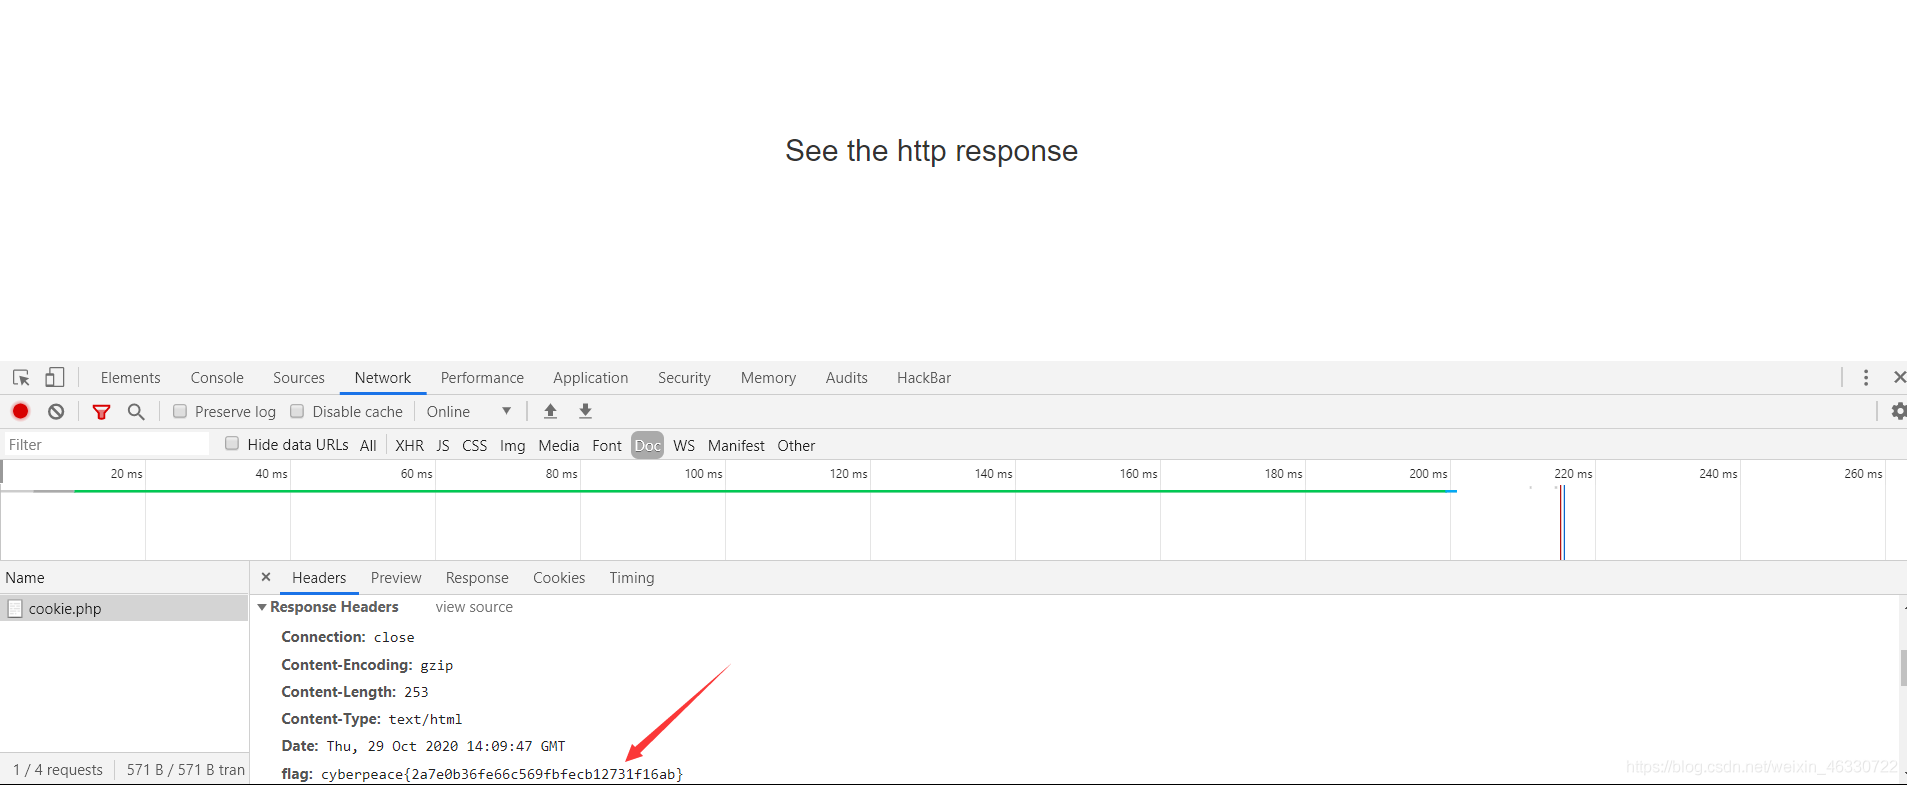This screenshot has height=785, width=1907.
Task: Click the 1 / 4 requests status text
Action: [x=58, y=770]
